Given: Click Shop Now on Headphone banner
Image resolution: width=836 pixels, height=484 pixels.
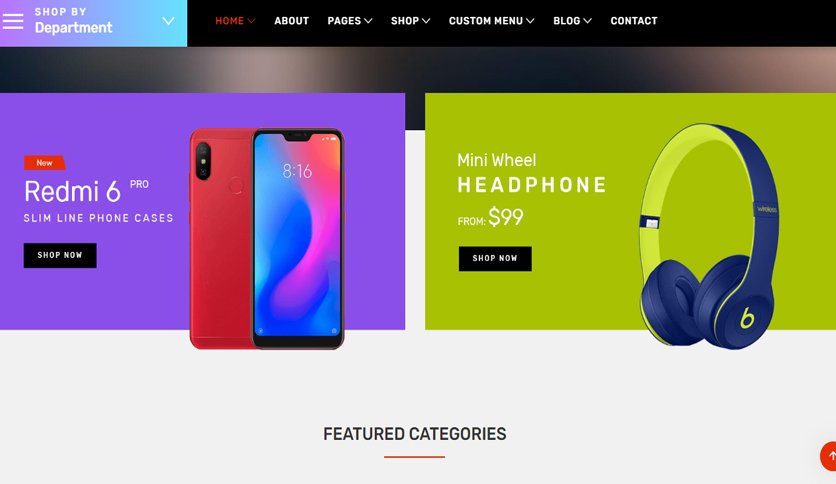Looking at the screenshot, I should coord(495,259).
